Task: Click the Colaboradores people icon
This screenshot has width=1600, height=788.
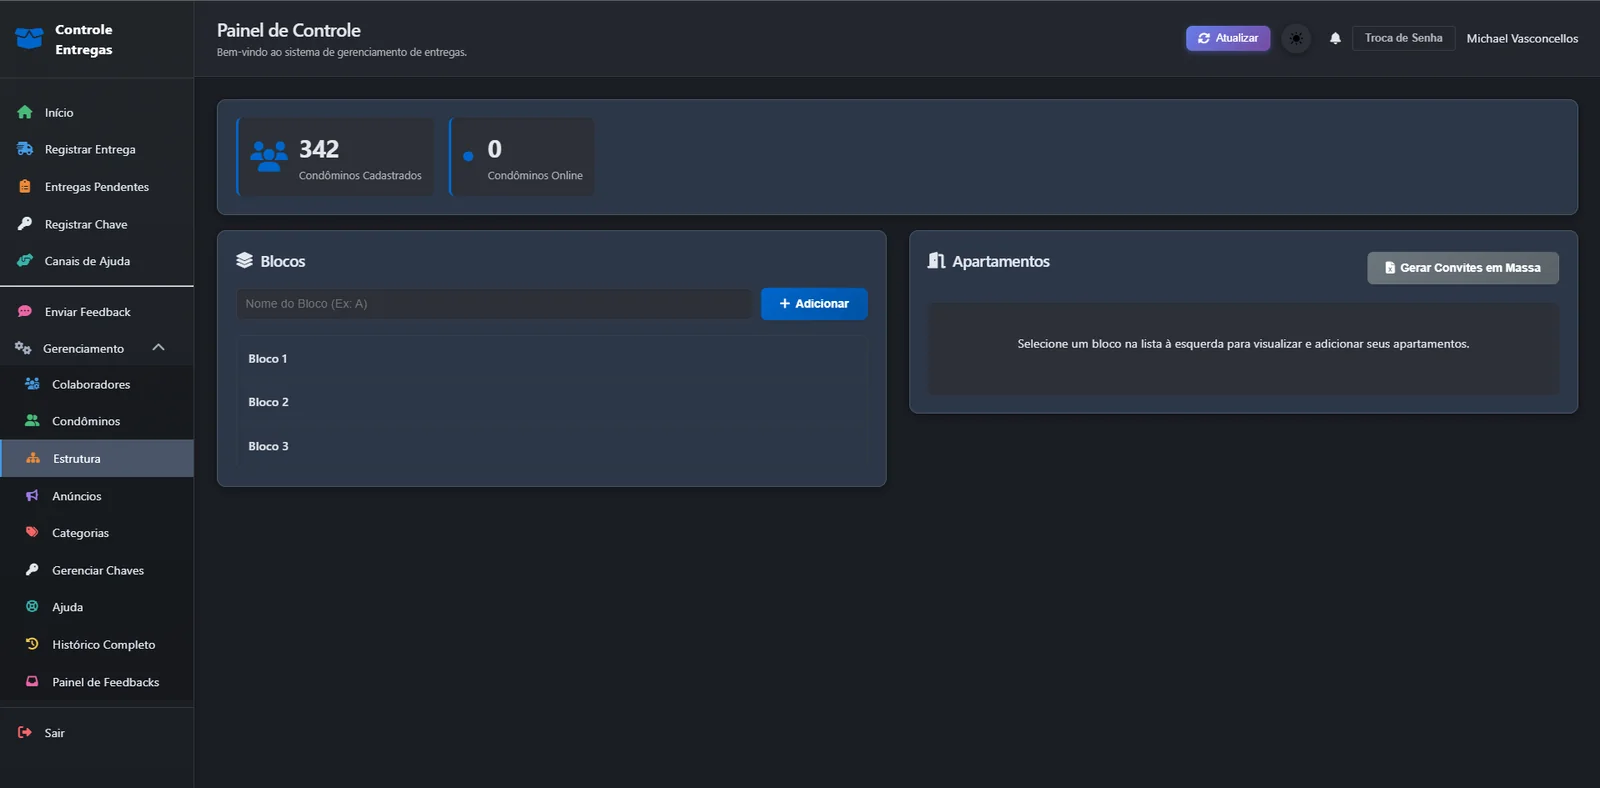Action: pyautogui.click(x=32, y=384)
